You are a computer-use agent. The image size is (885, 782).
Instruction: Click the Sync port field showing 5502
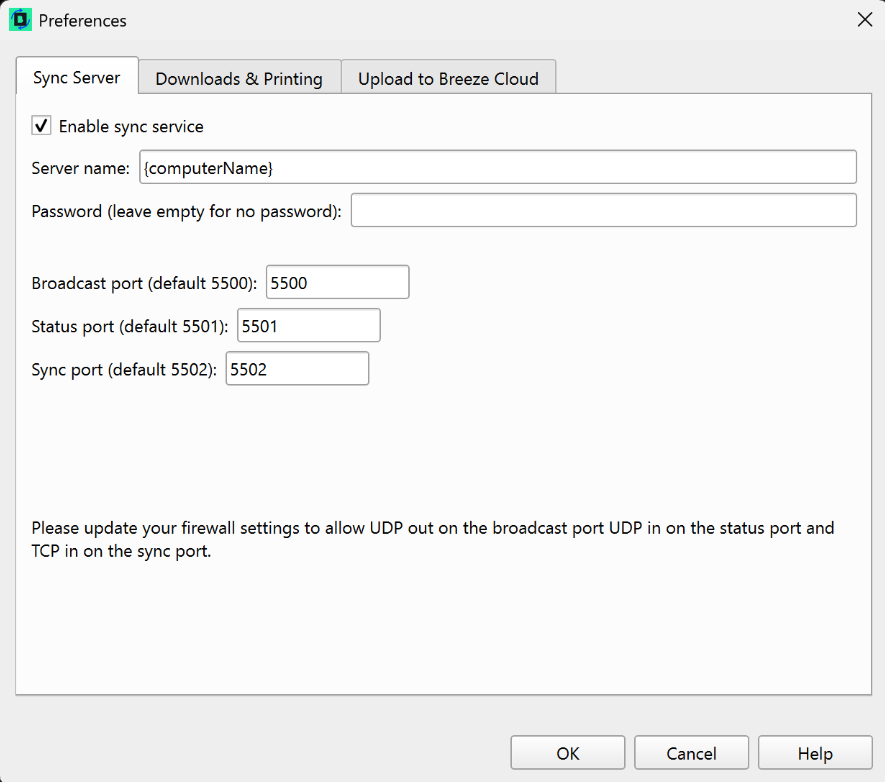tap(297, 368)
